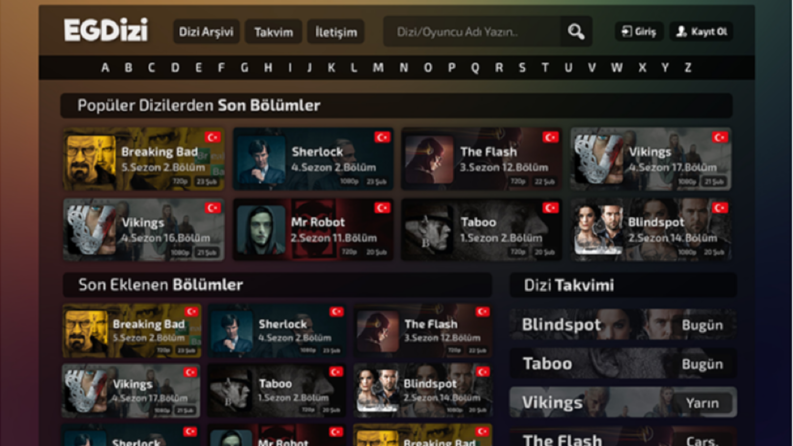Open popular Sherlock 4.Sezon 2.Bölüm card

pyautogui.click(x=313, y=159)
